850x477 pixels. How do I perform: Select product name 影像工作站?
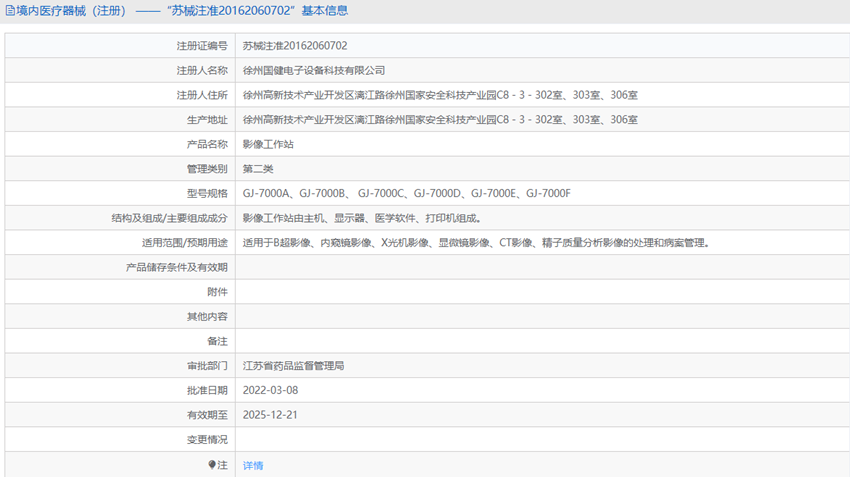pyautogui.click(x=268, y=144)
